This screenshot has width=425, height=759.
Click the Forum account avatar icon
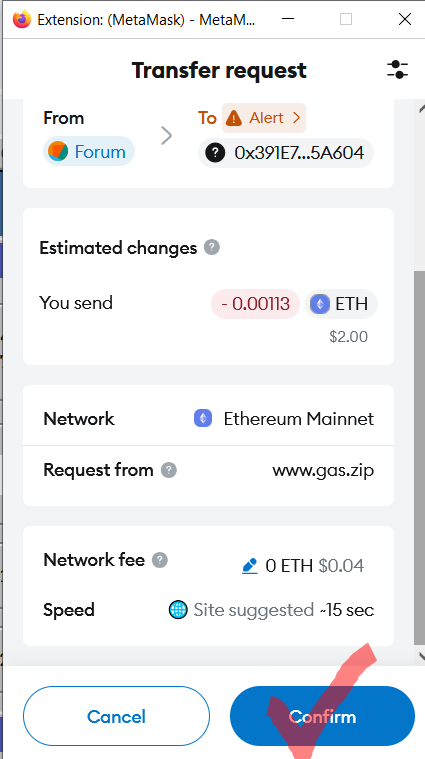click(58, 152)
